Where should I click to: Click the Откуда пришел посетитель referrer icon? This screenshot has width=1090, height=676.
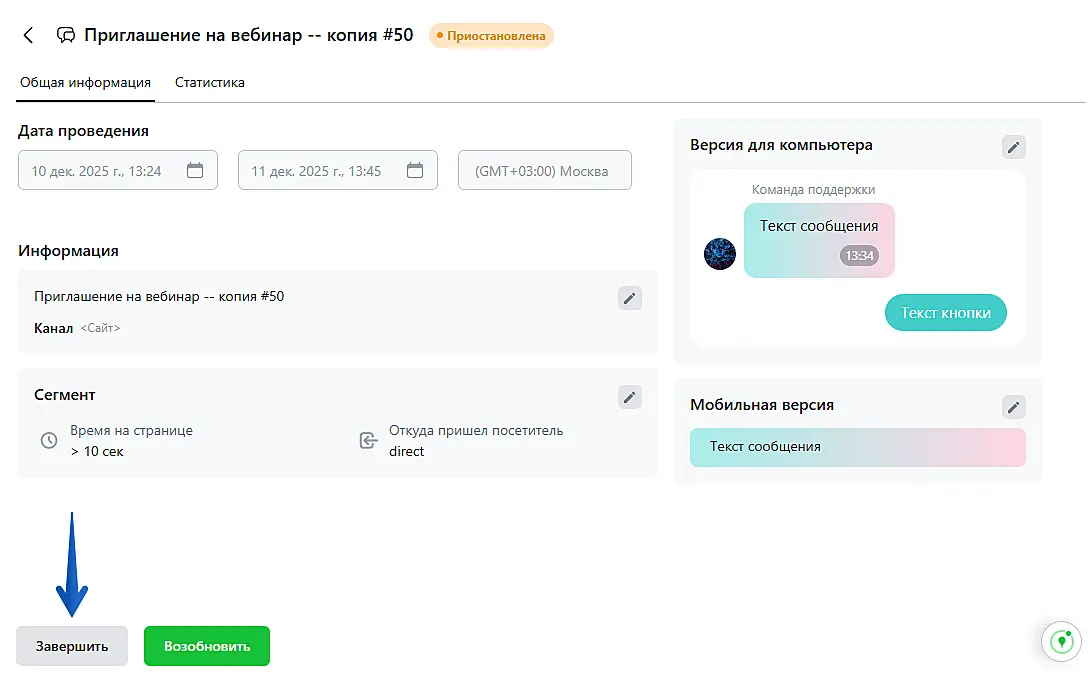tap(368, 441)
